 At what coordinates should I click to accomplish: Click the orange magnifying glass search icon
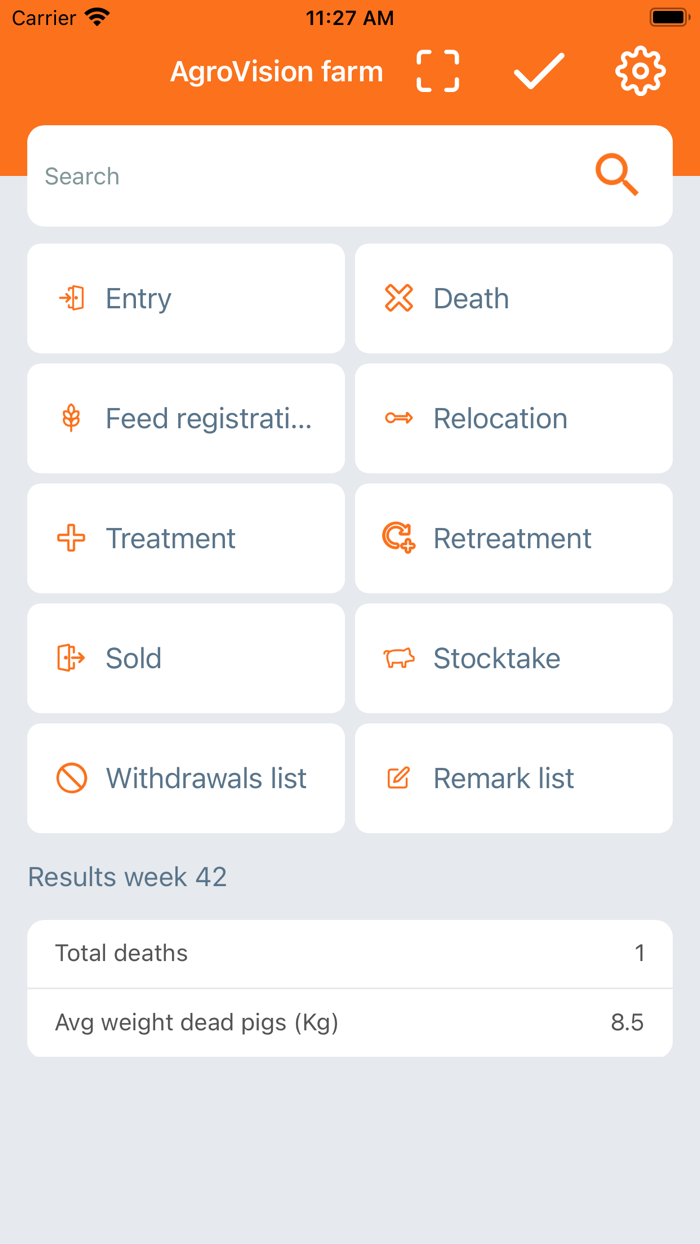click(616, 176)
